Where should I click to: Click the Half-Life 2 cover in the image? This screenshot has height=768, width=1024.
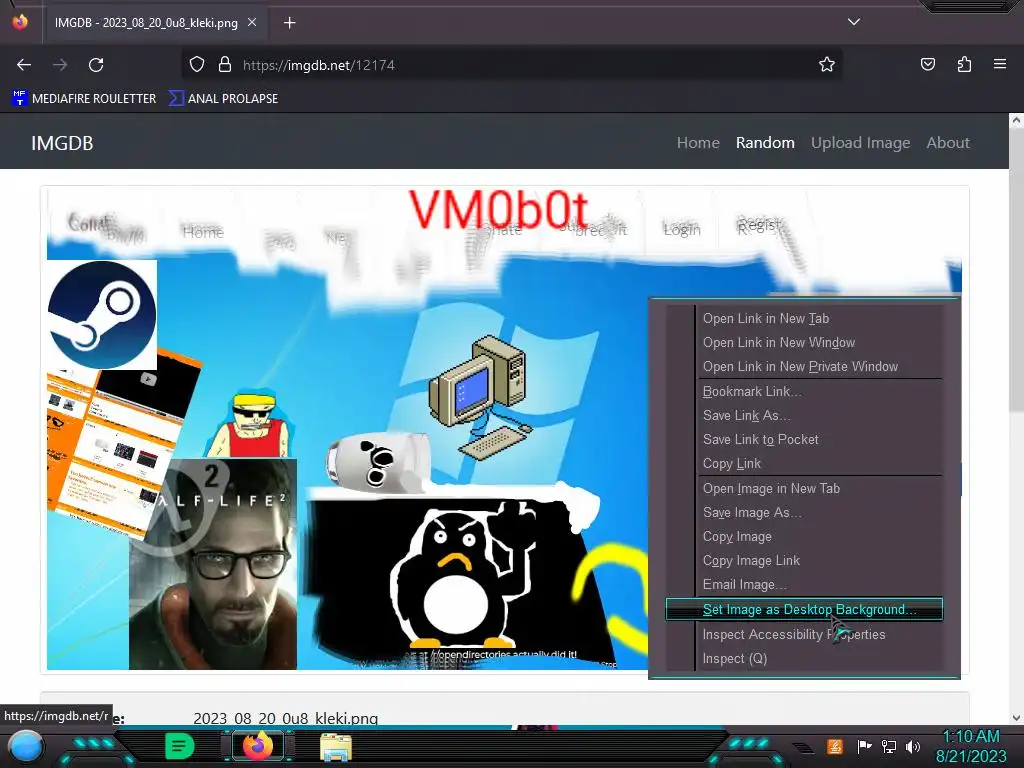[x=213, y=564]
